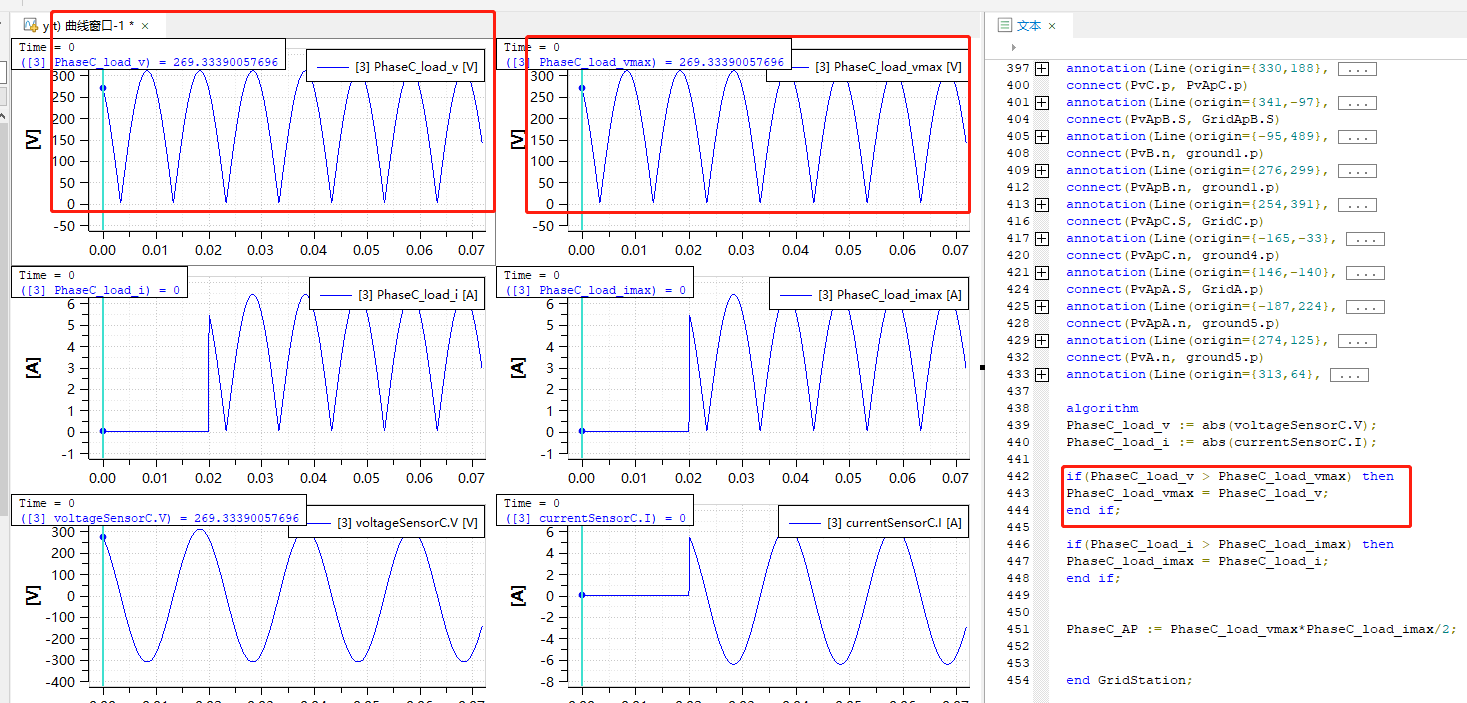
Task: Click the '...' fold box after origin={341,-97}
Action: [x=1358, y=103]
